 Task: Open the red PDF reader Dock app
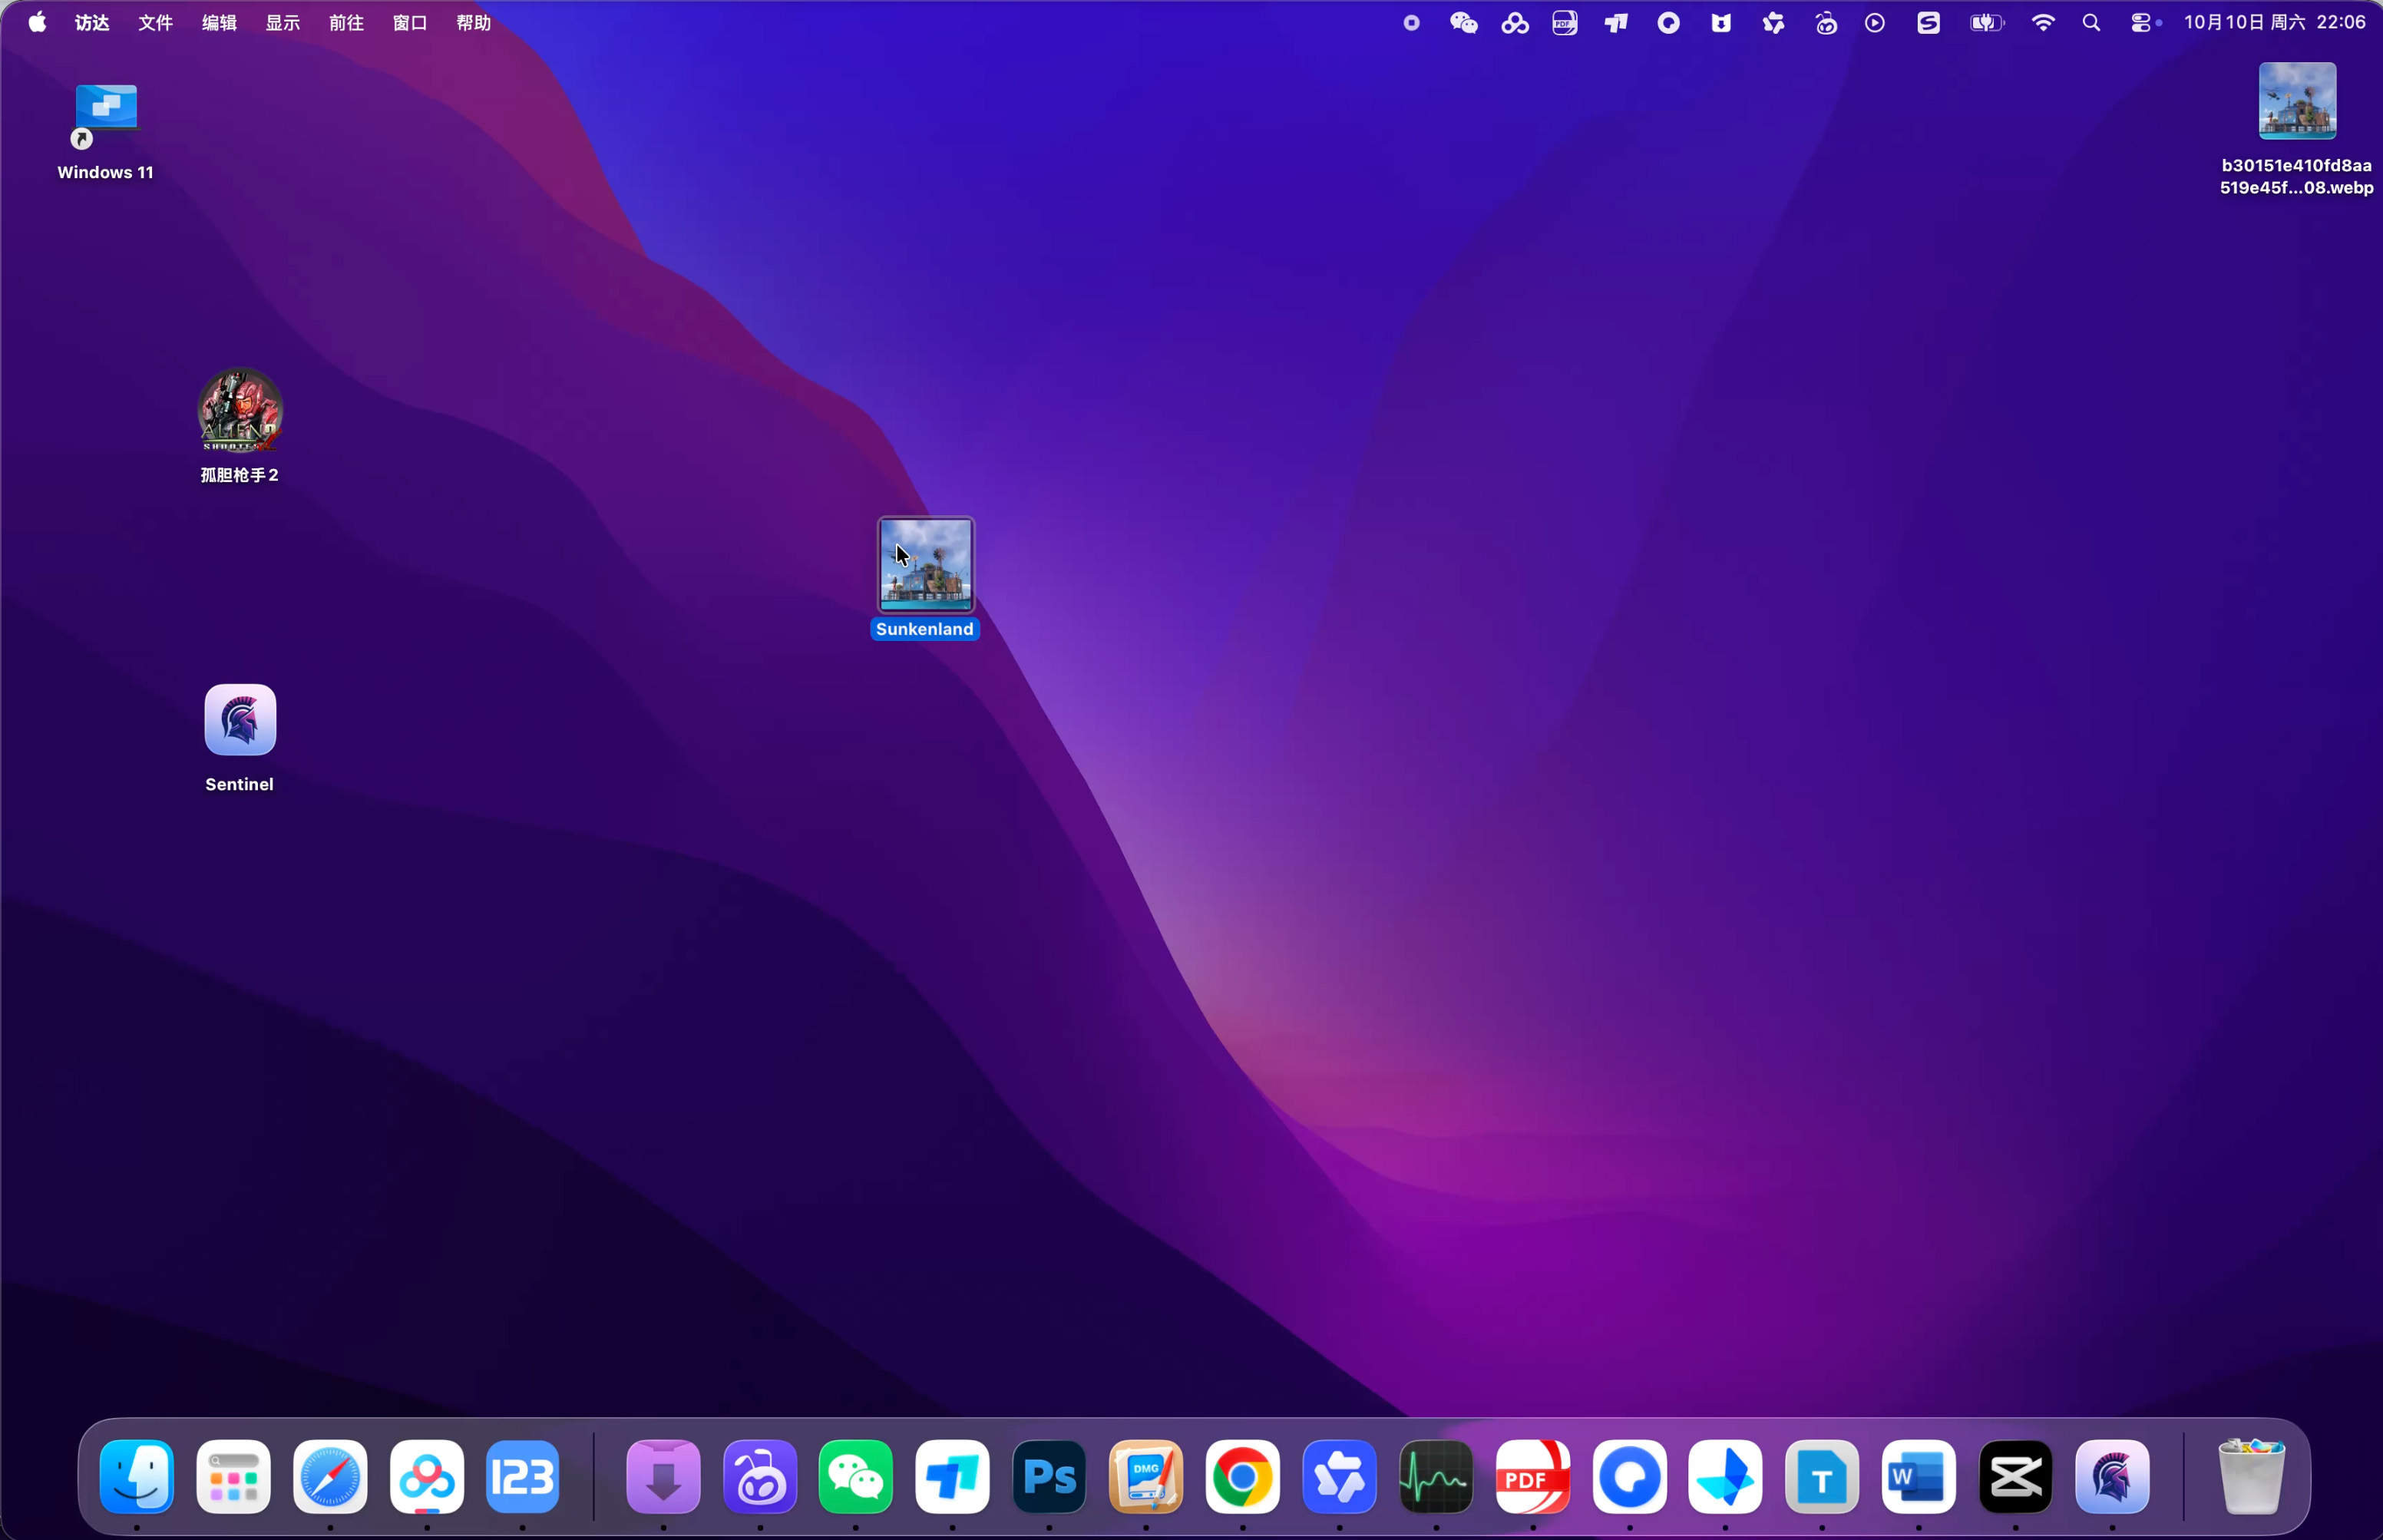(1533, 1477)
